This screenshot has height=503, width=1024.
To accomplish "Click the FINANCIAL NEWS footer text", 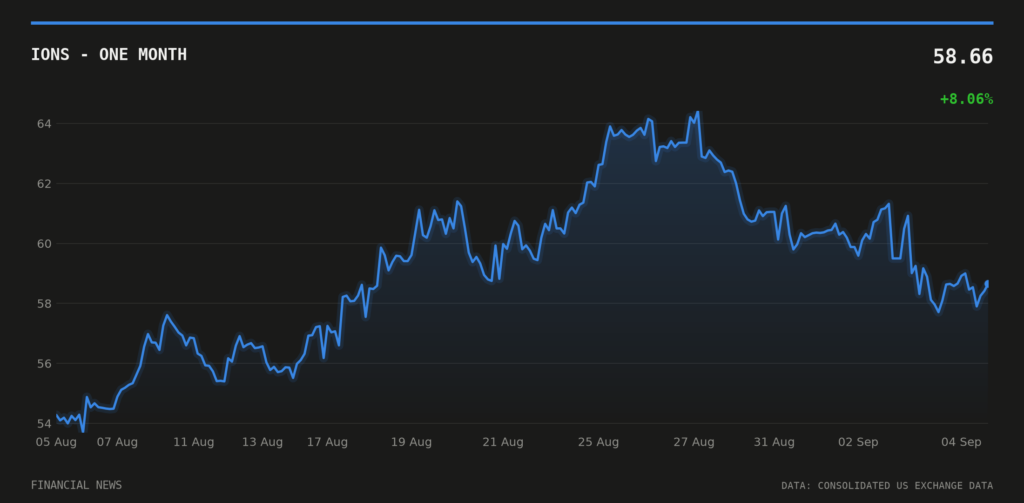I will pyautogui.click(x=76, y=485).
